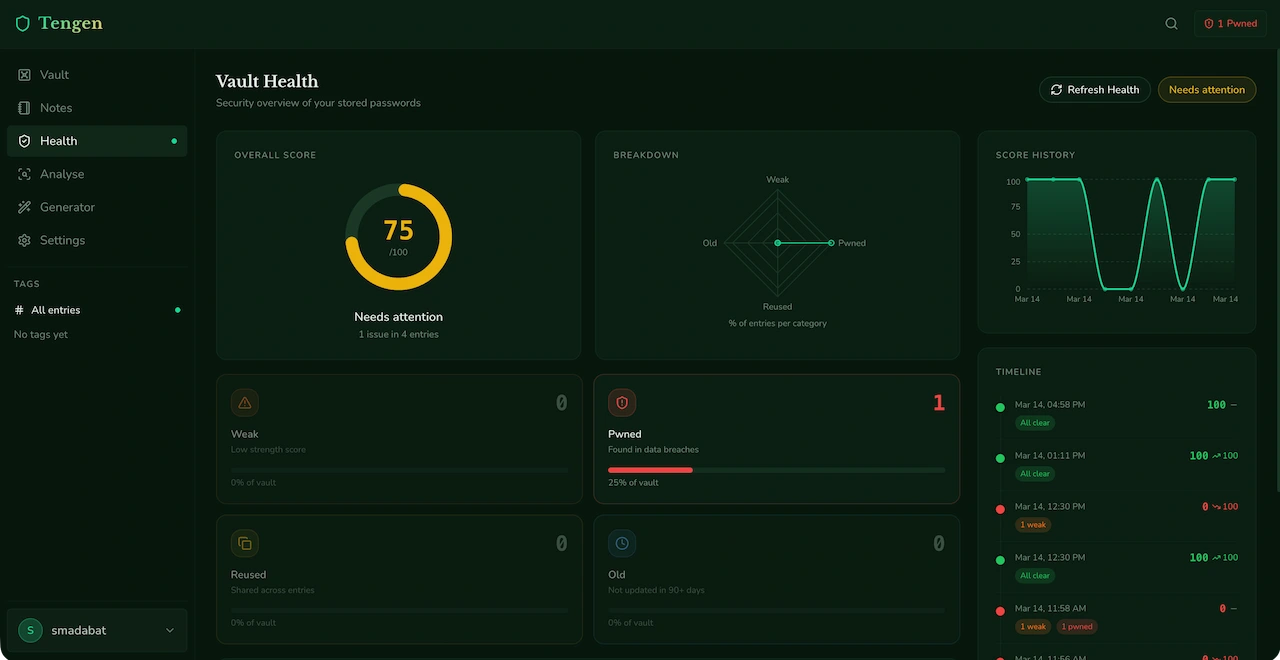Click the "% of entries per category" caption

click(778, 323)
